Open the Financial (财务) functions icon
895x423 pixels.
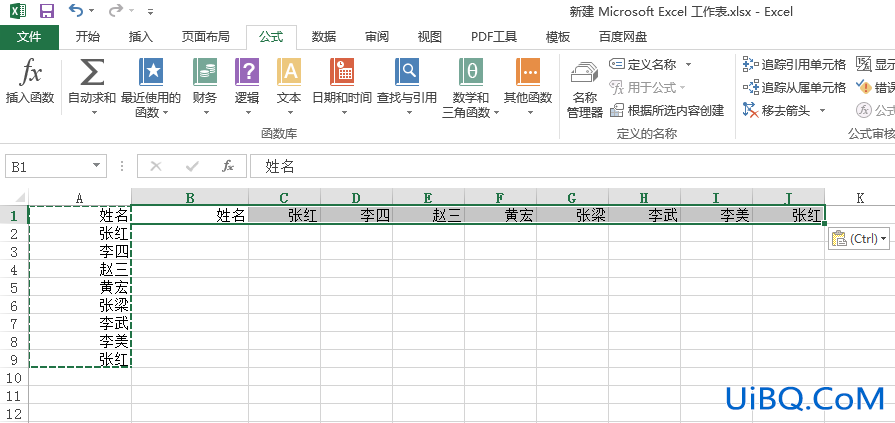click(x=205, y=72)
